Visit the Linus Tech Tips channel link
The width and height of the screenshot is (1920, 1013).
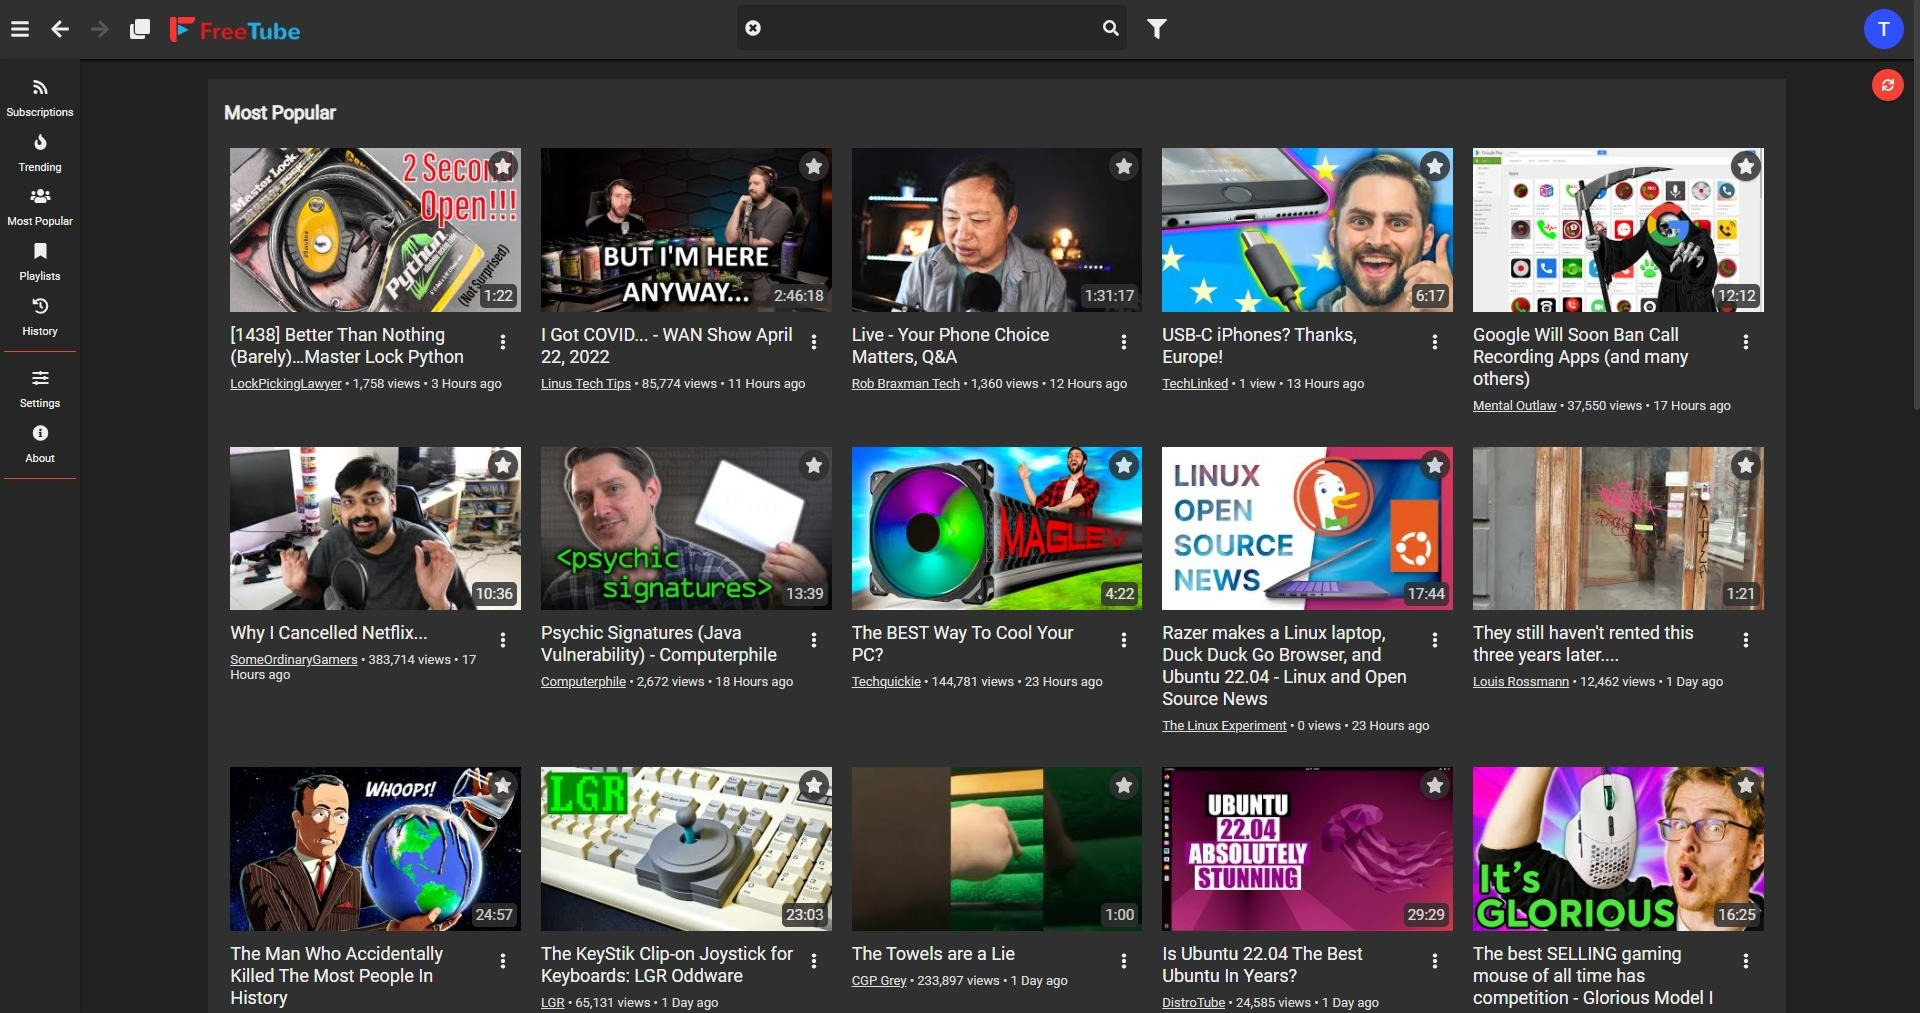point(586,384)
